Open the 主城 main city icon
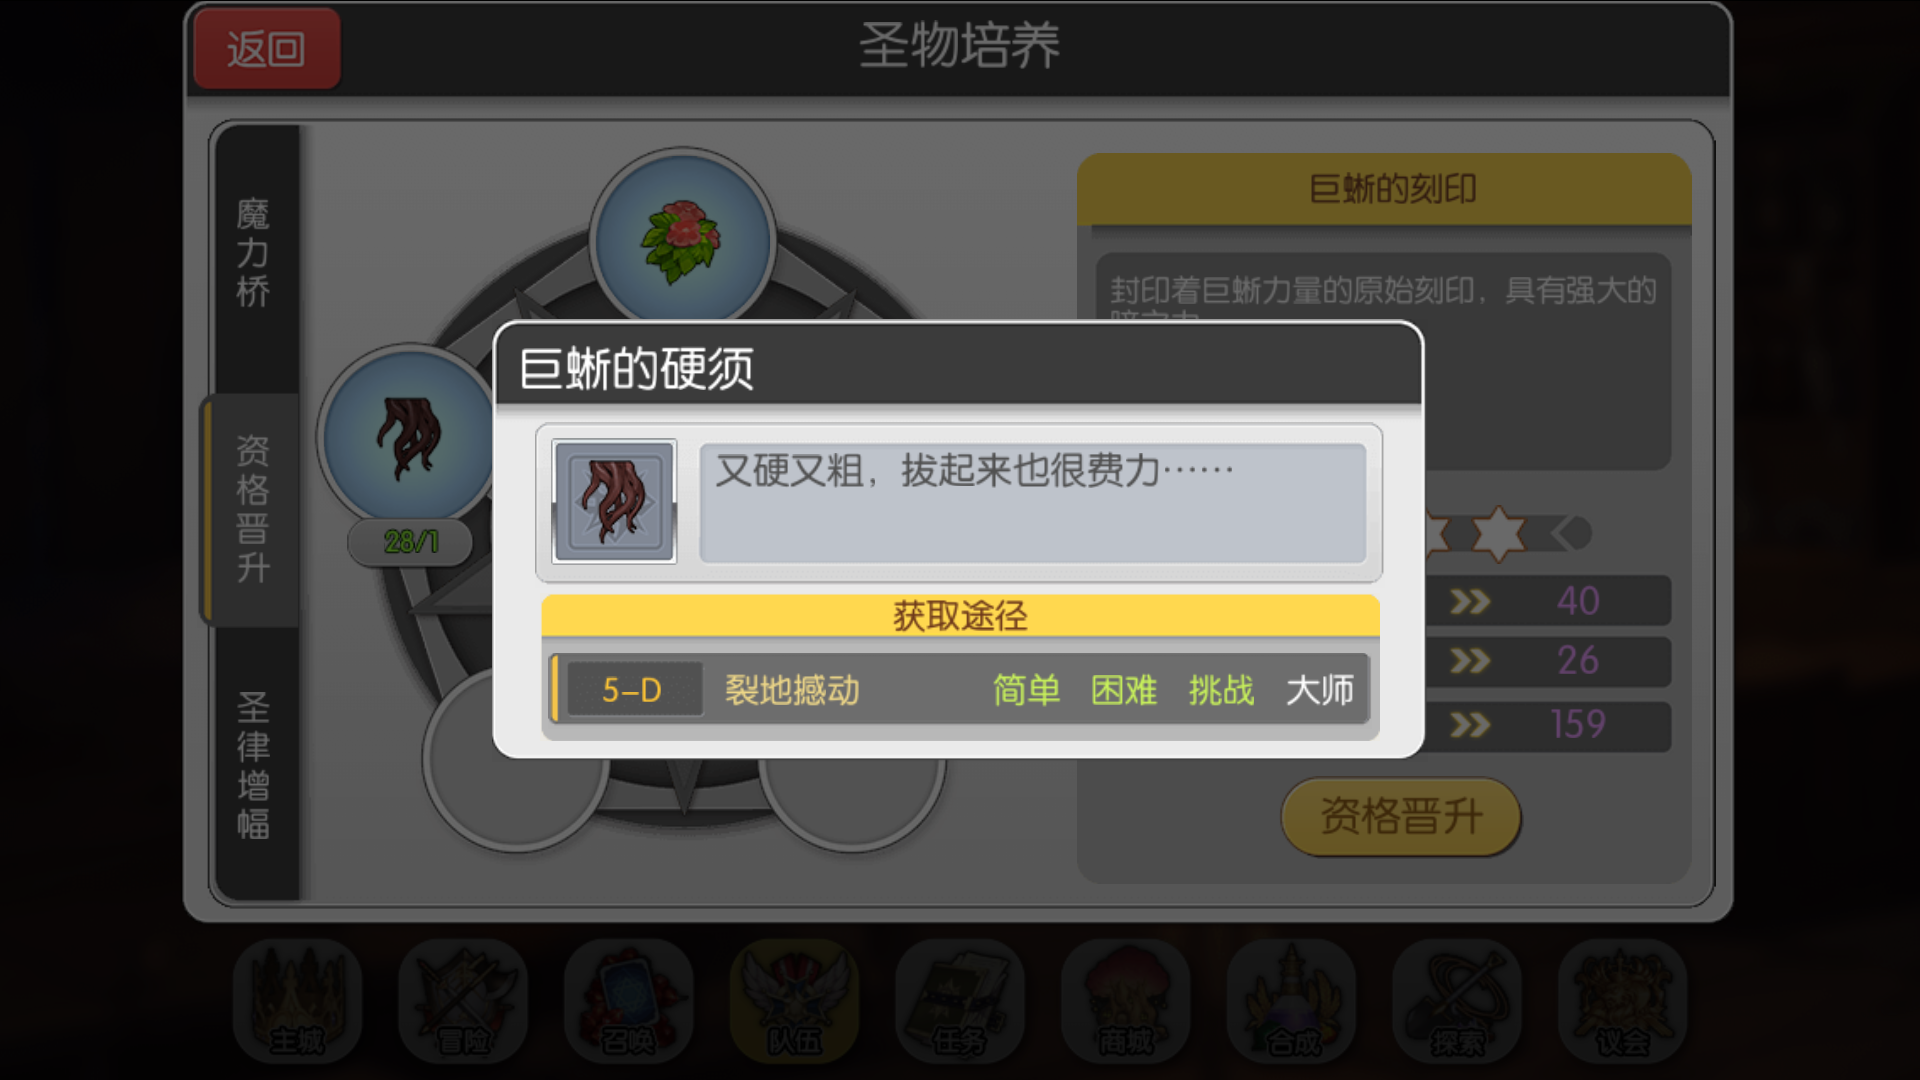 click(x=297, y=1001)
